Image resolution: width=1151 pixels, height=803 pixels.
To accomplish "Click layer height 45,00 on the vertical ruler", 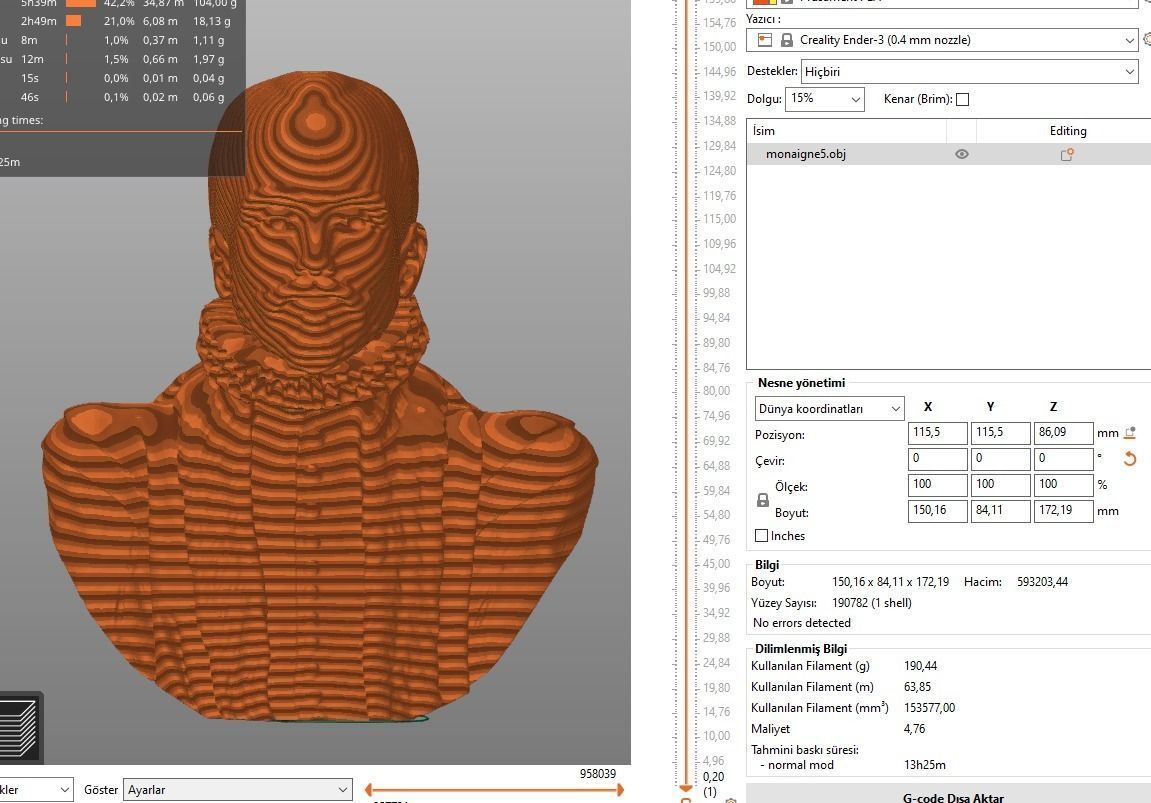I will click(x=716, y=564).
